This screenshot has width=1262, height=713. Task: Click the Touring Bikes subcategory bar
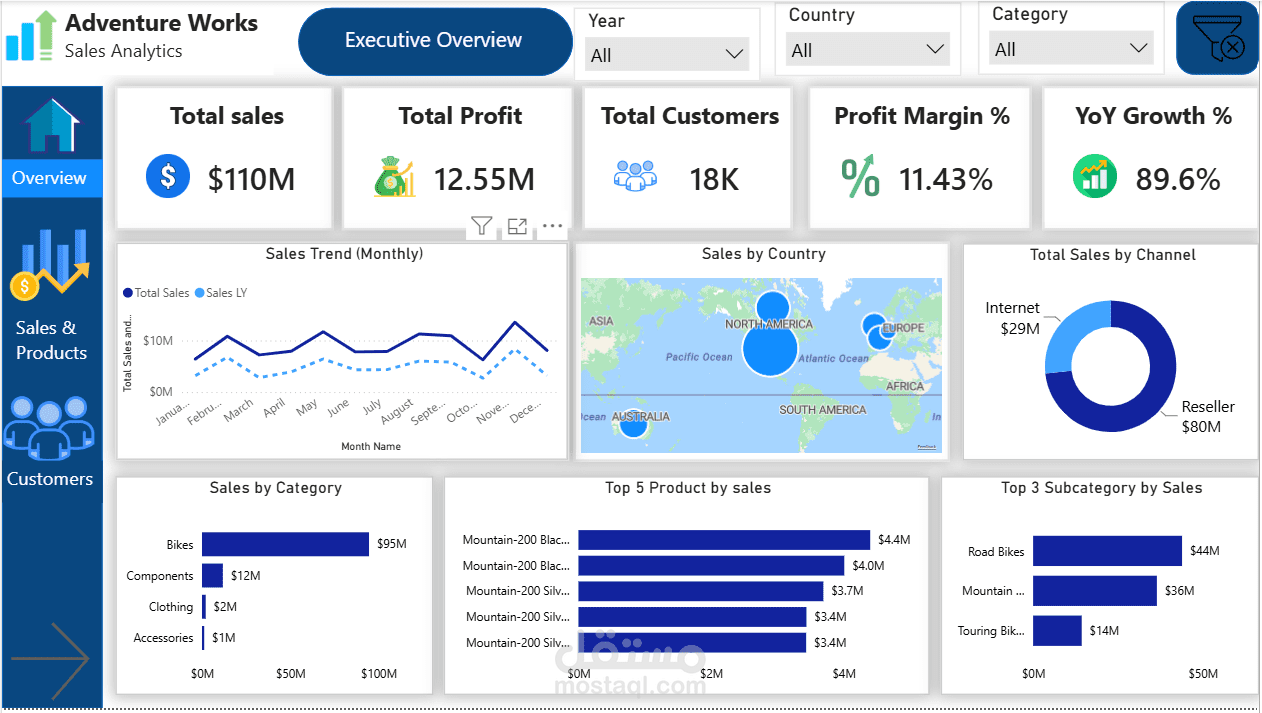point(1057,631)
